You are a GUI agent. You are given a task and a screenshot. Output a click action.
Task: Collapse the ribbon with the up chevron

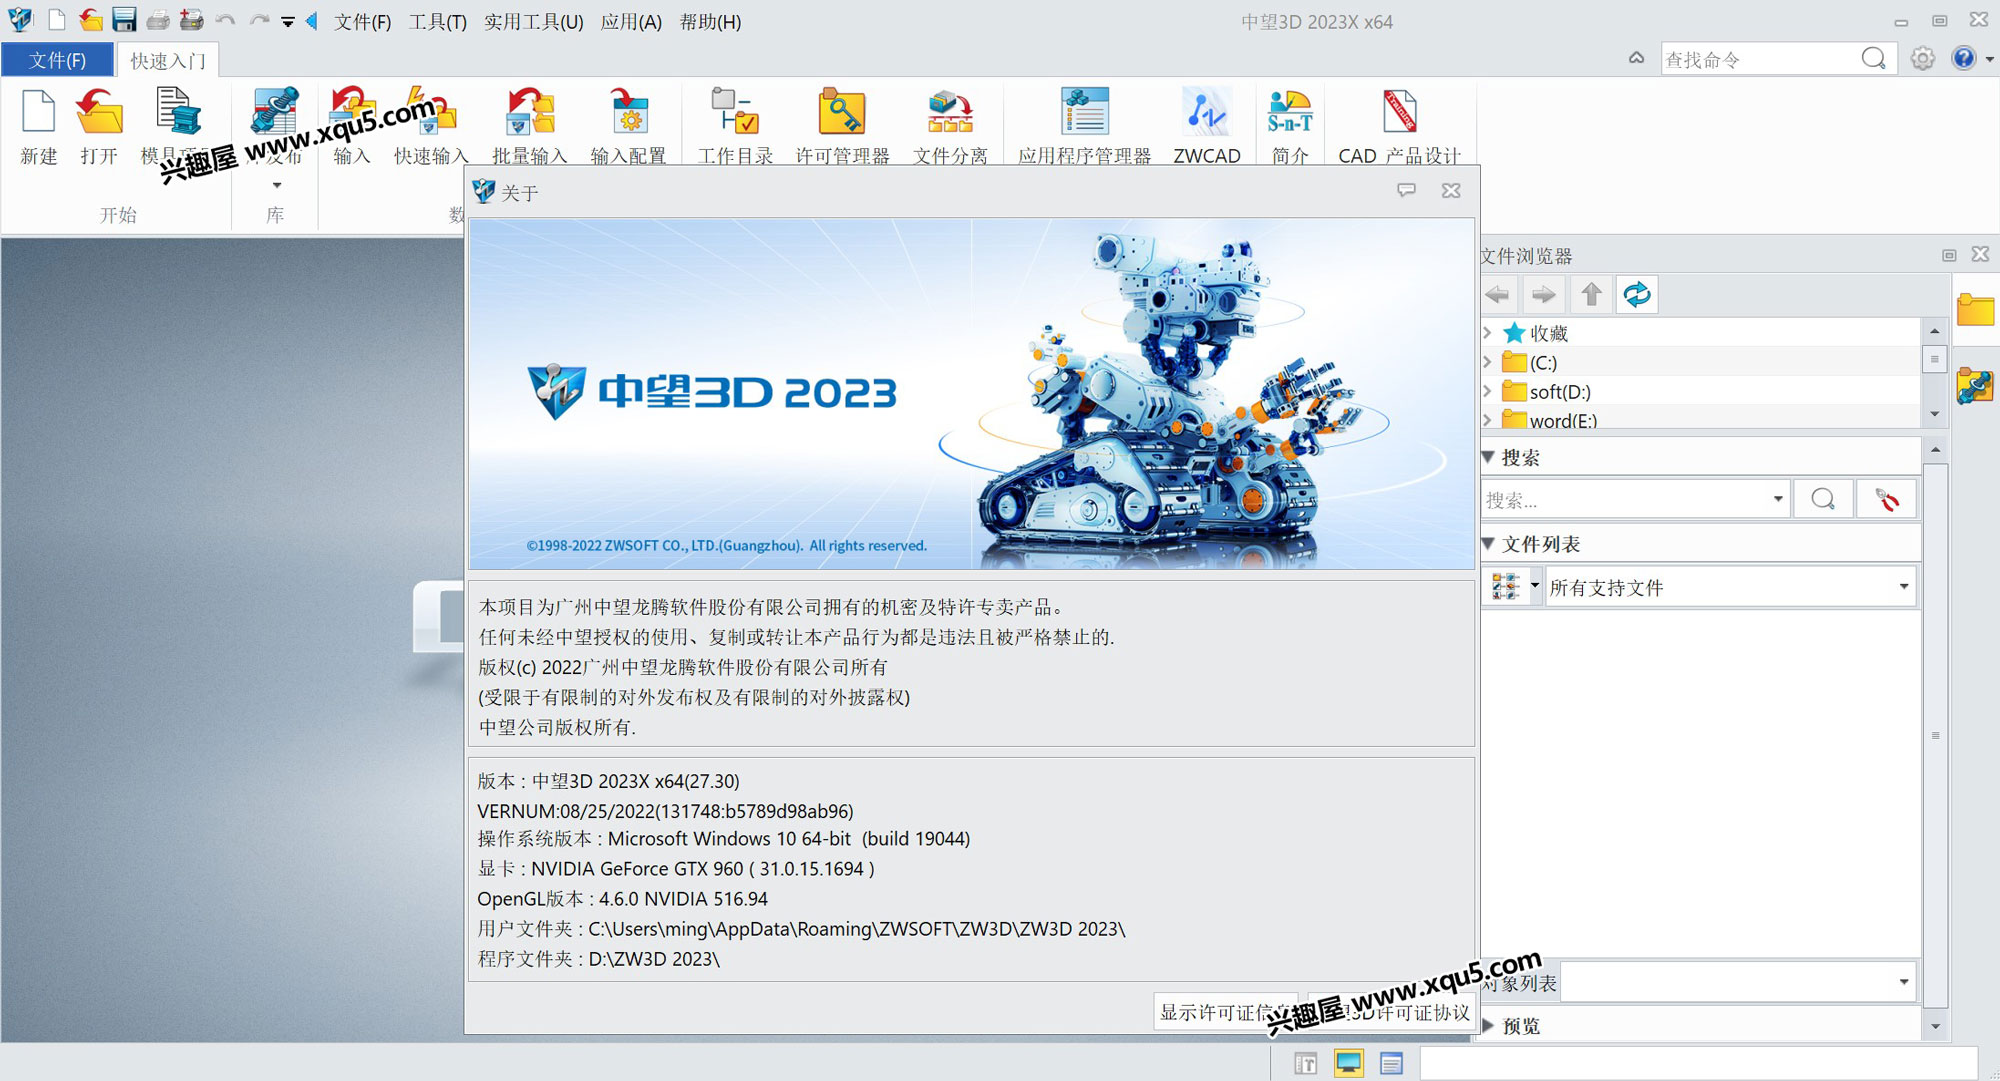click(1636, 58)
